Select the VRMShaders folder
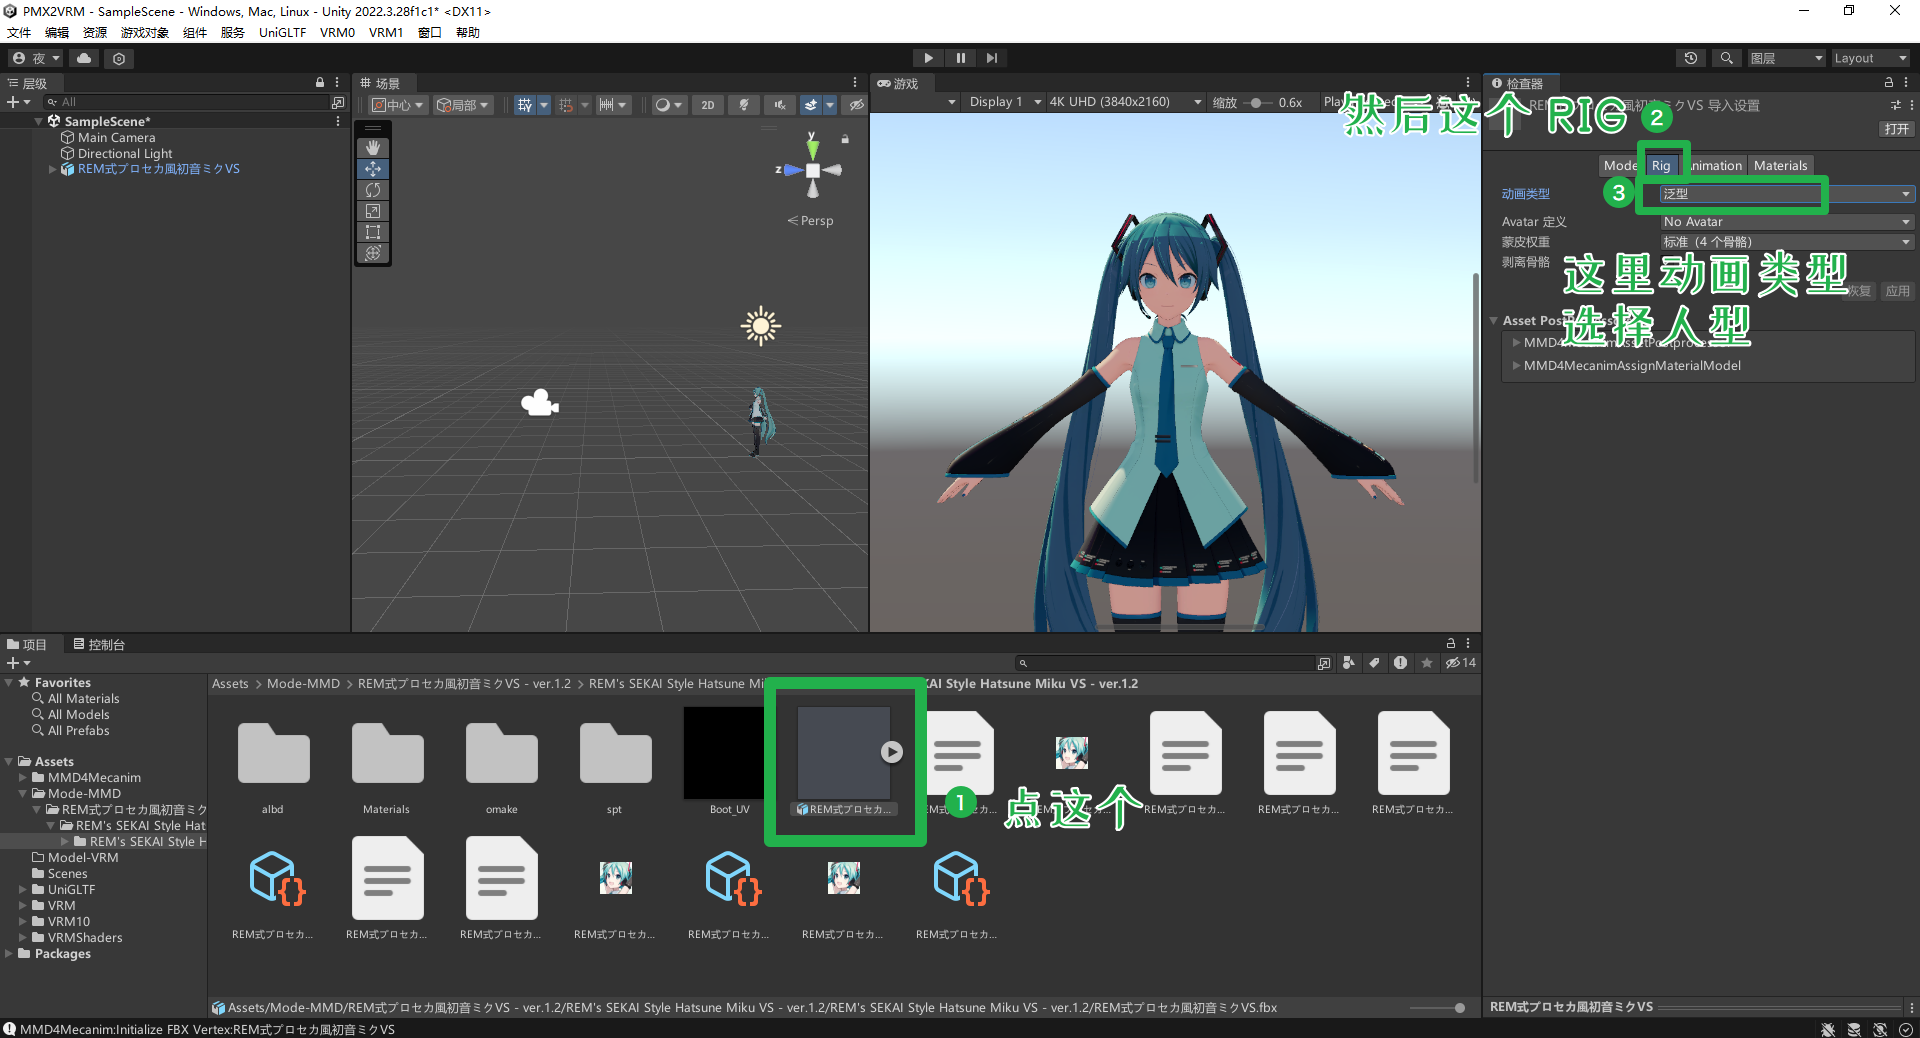Viewport: 1920px width, 1038px height. (x=84, y=938)
